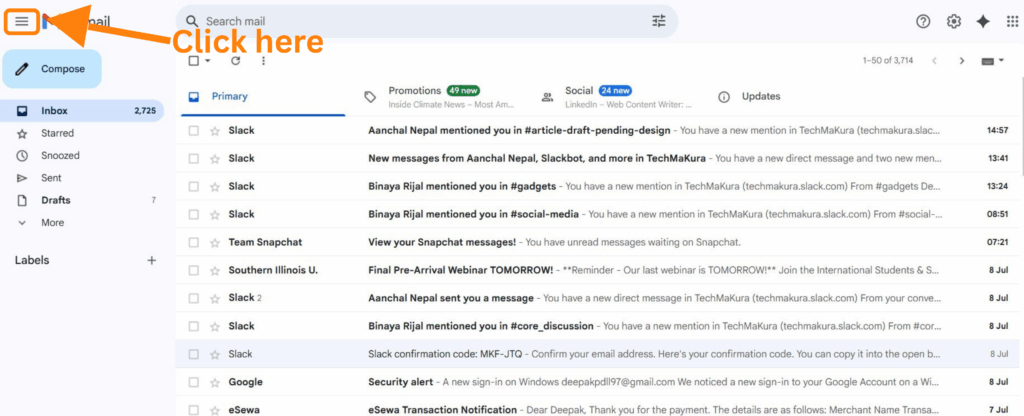The width and height of the screenshot is (1024, 416).
Task: Open View your Snapchat messages! email
Action: [x=597, y=242]
